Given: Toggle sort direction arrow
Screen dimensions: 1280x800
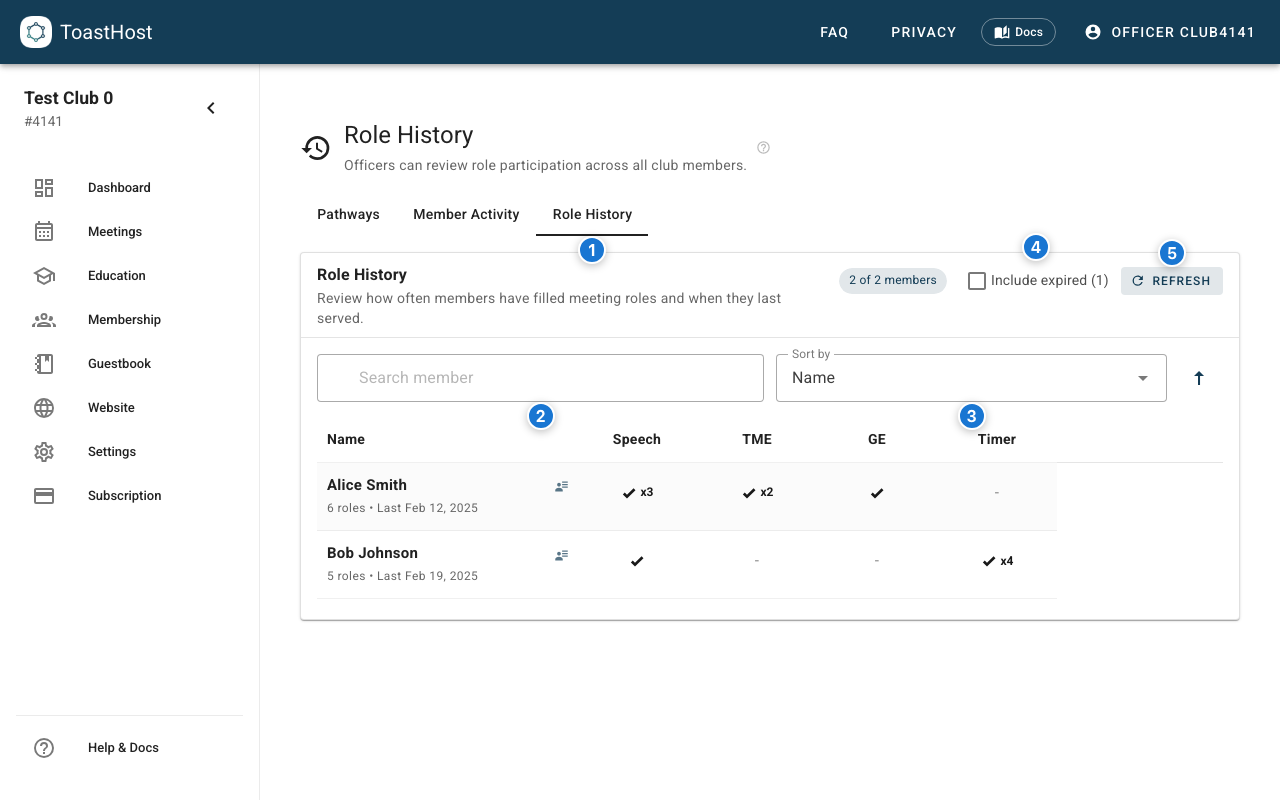Looking at the screenshot, I should point(1199,378).
